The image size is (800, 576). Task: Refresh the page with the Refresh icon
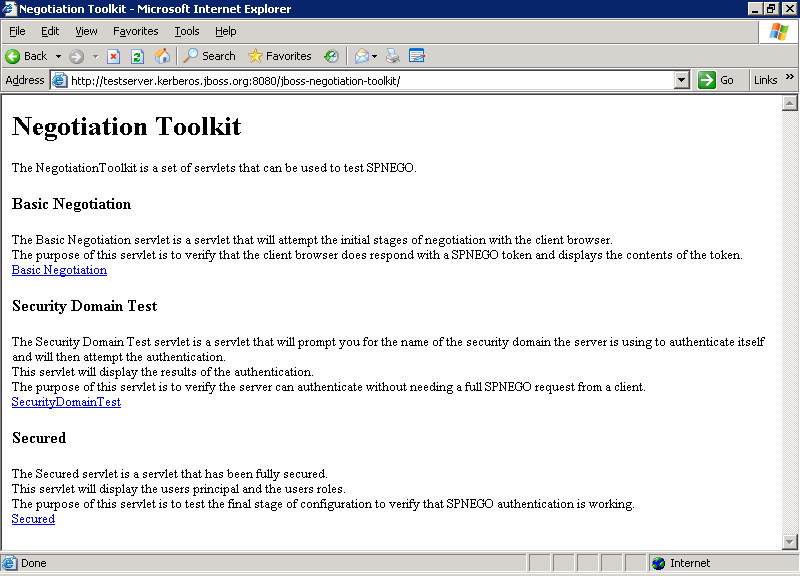(138, 56)
